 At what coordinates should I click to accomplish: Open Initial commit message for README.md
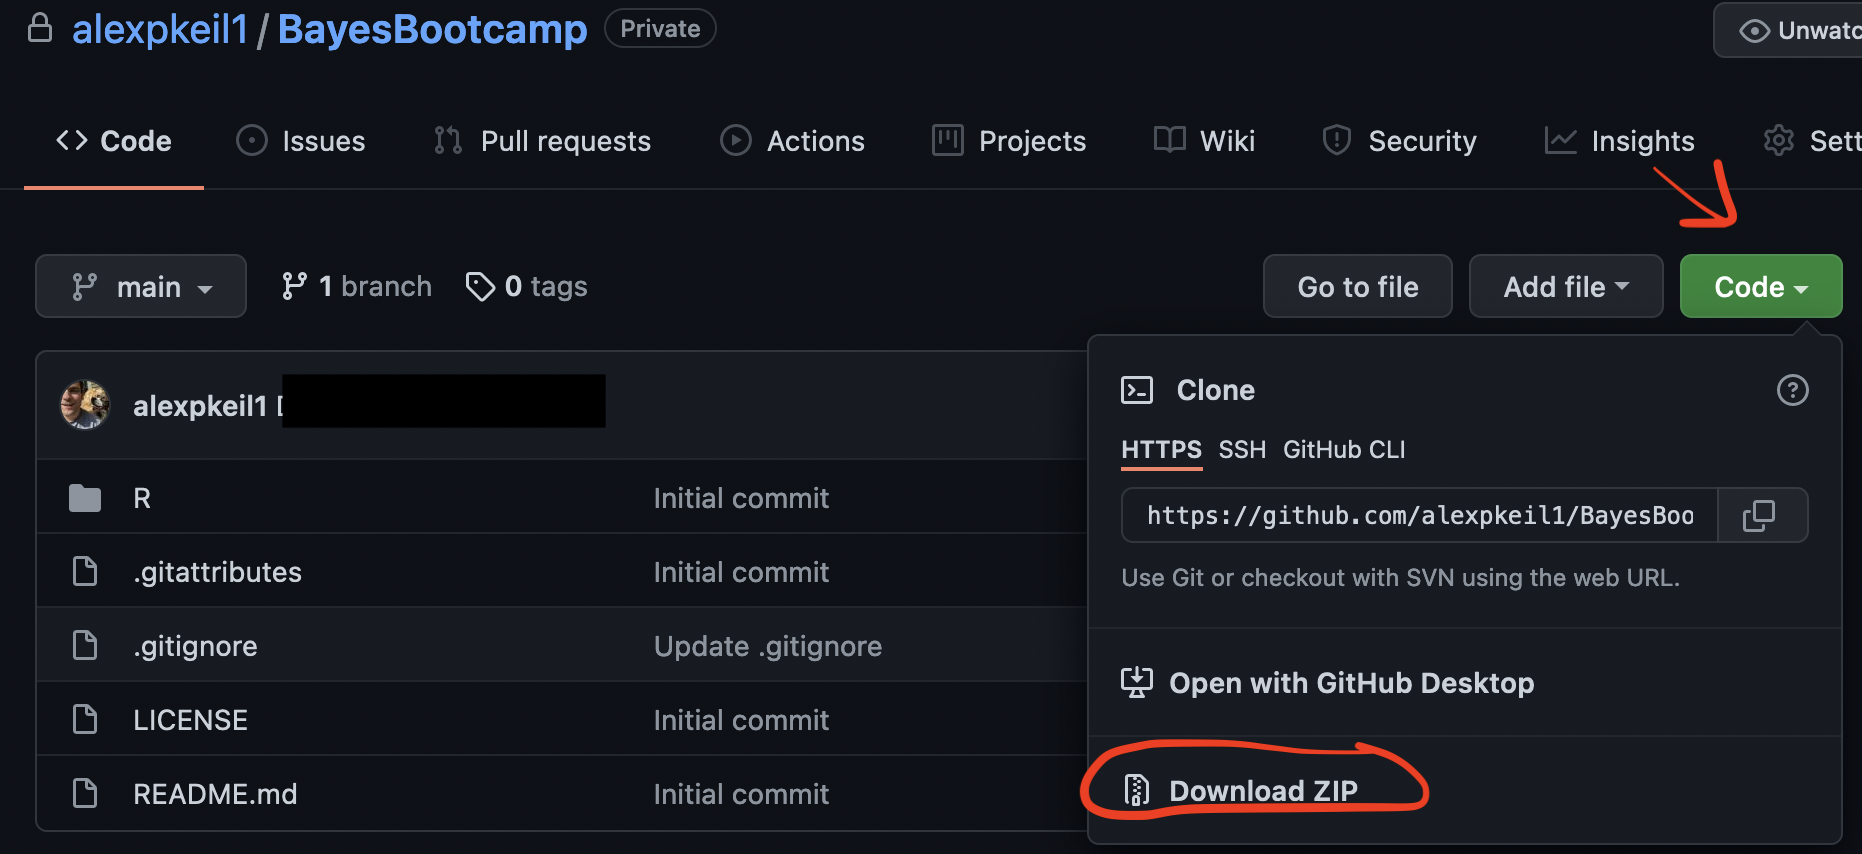pyautogui.click(x=741, y=794)
